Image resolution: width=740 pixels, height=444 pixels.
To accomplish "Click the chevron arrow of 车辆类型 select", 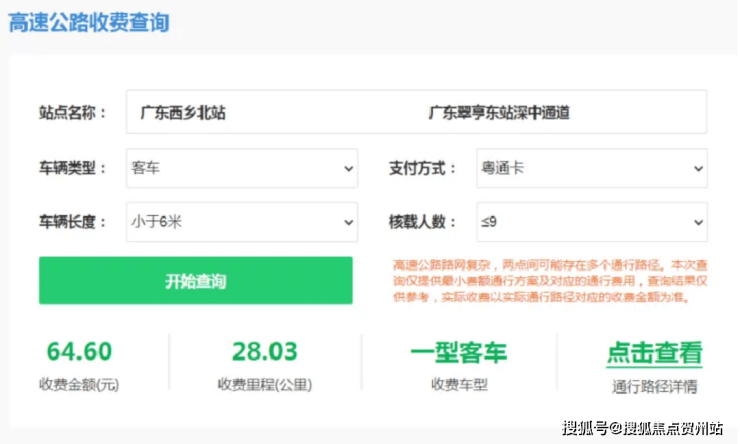I will (348, 168).
